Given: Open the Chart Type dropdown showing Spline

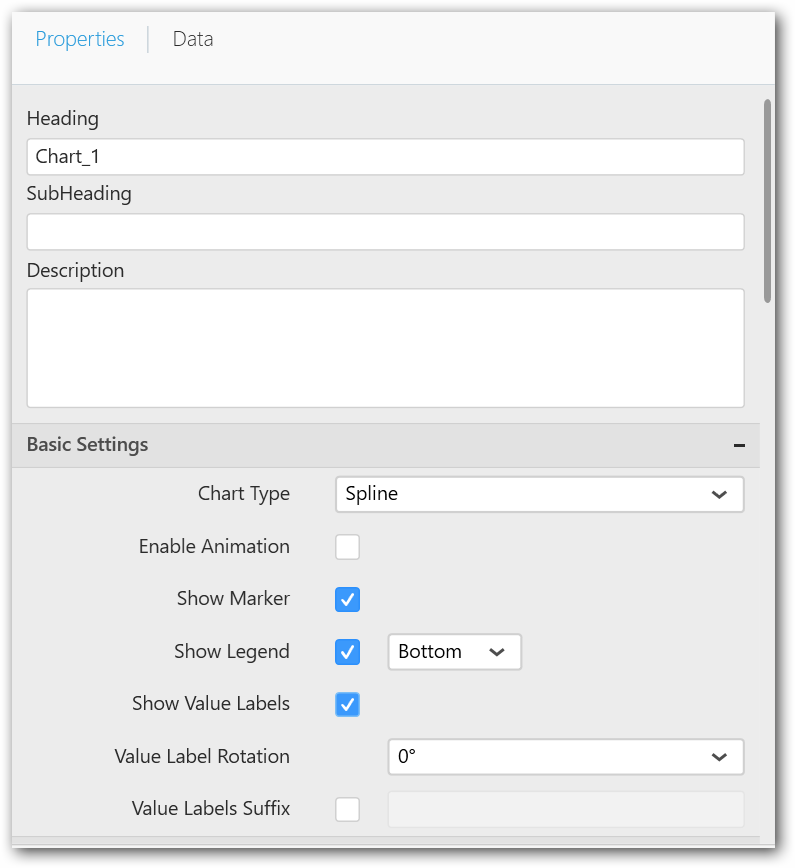Looking at the screenshot, I should point(520,494).
